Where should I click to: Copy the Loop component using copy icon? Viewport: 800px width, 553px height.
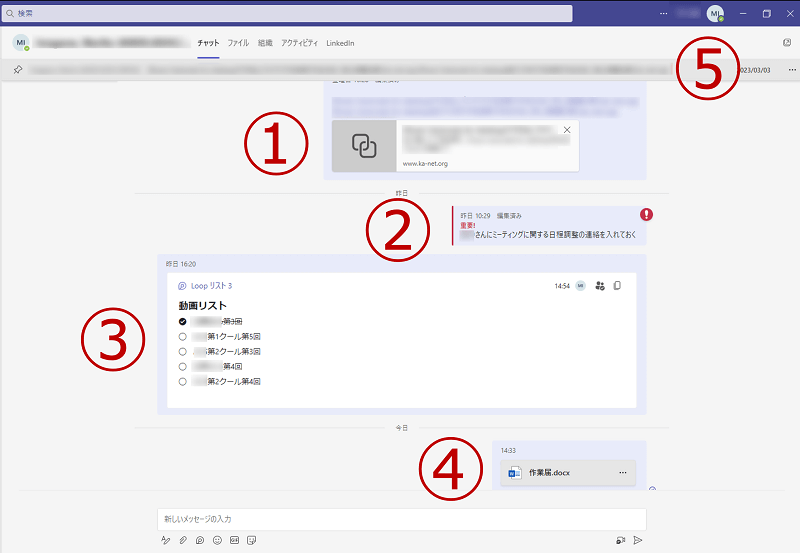(x=617, y=286)
